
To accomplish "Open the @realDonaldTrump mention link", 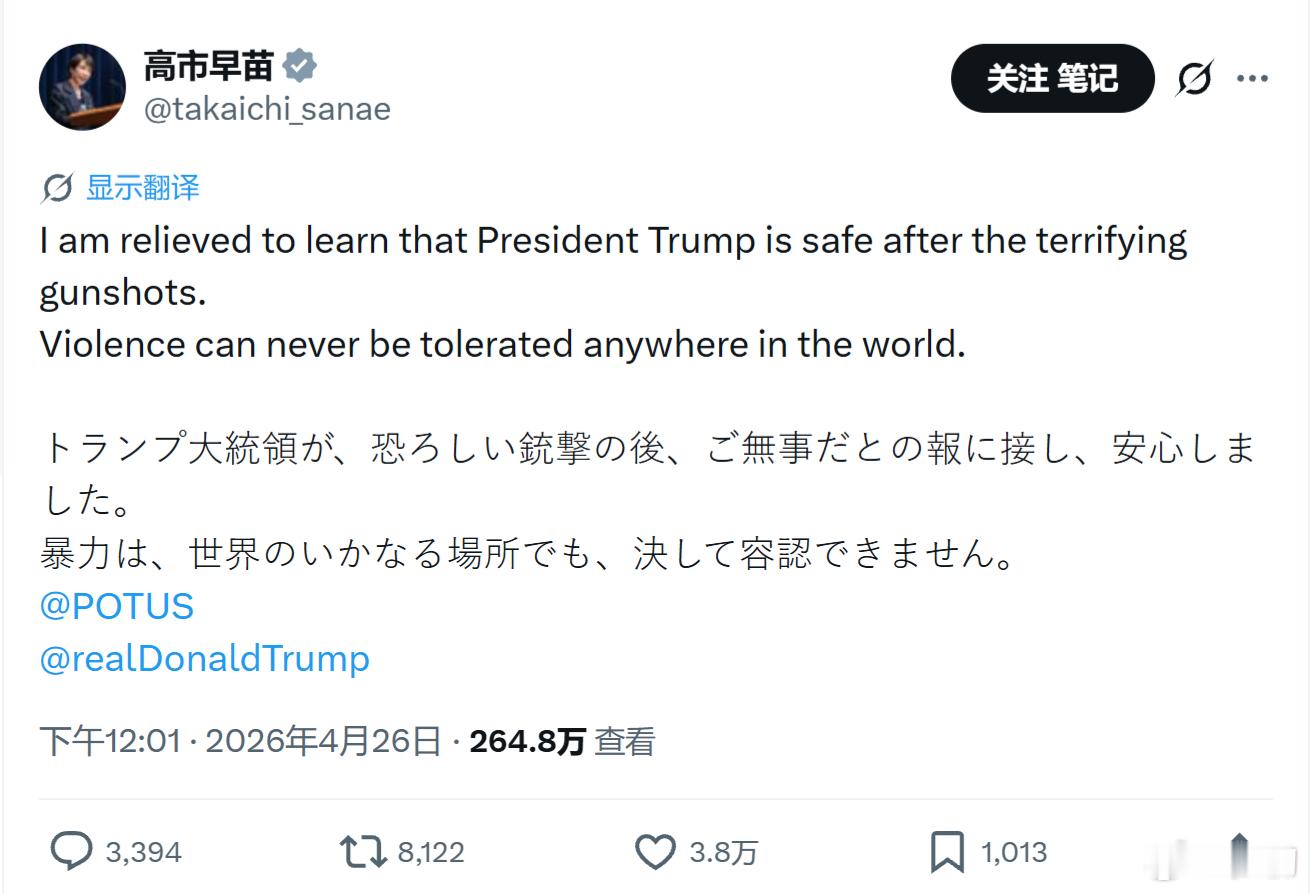I will tap(204, 659).
